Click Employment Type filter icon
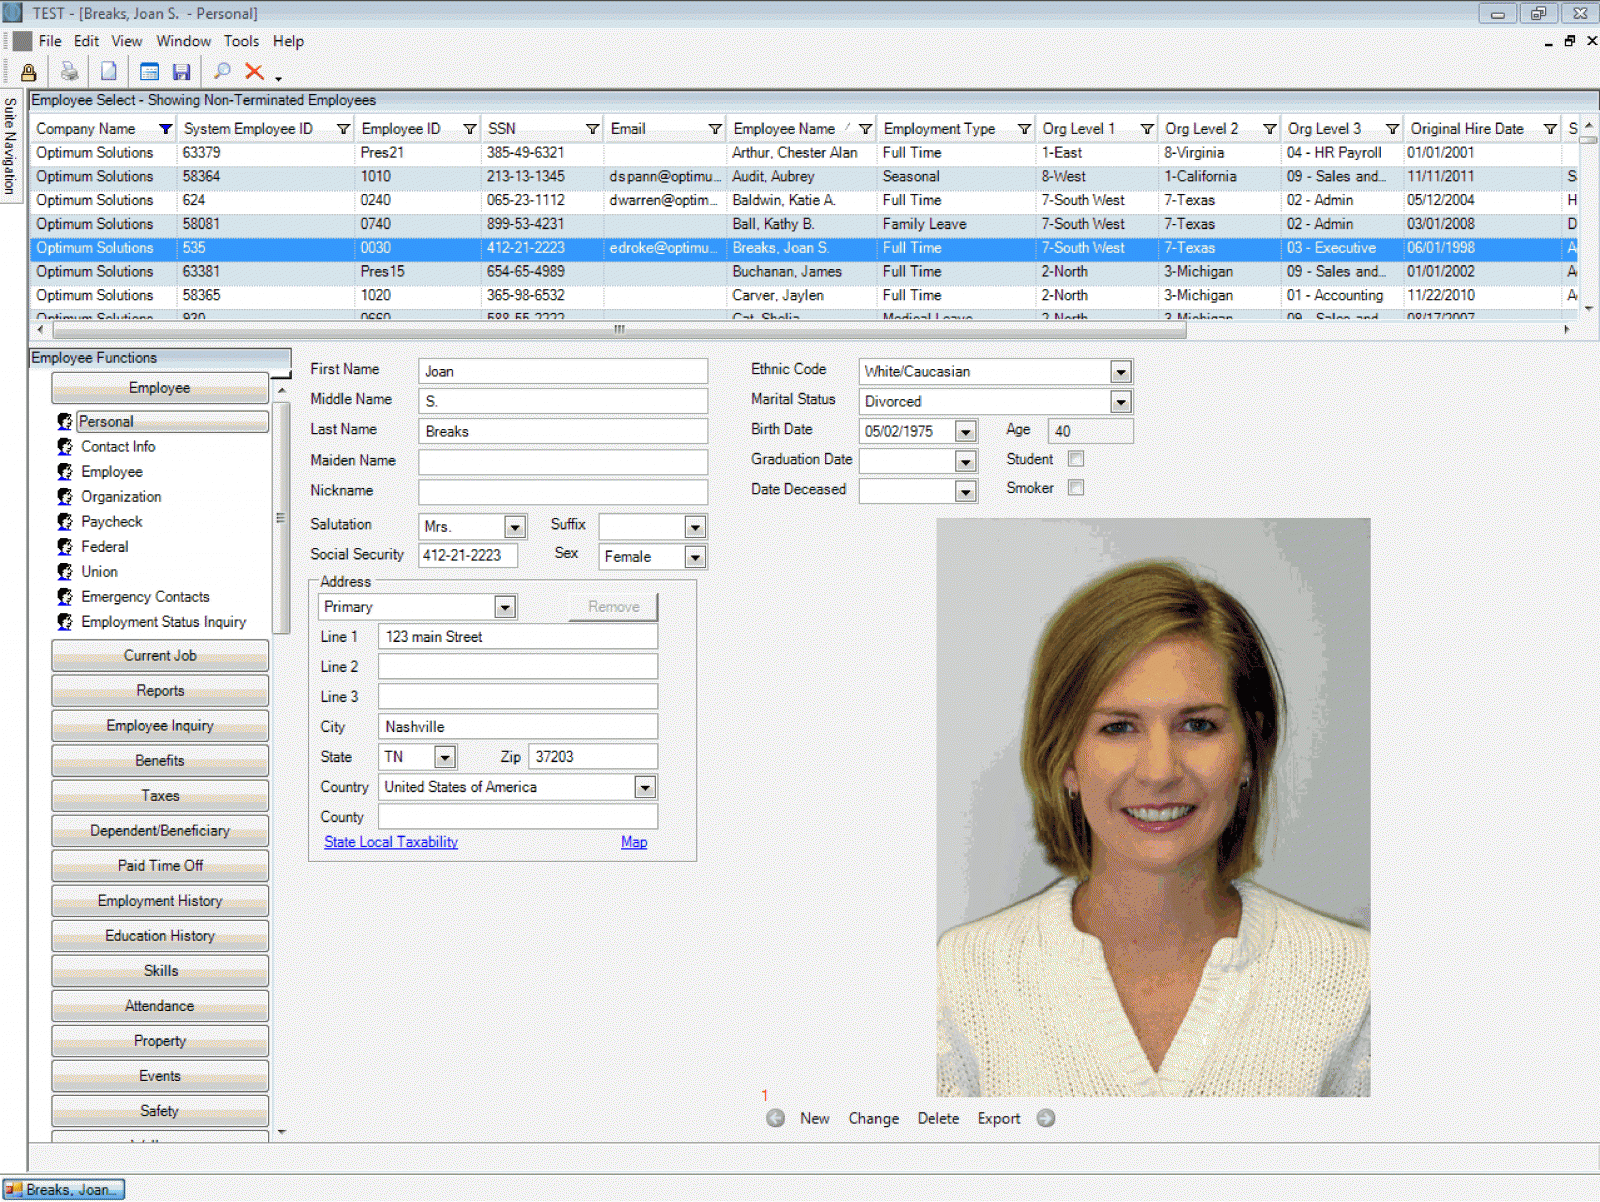This screenshot has height=1202, width=1600. (x=1024, y=129)
